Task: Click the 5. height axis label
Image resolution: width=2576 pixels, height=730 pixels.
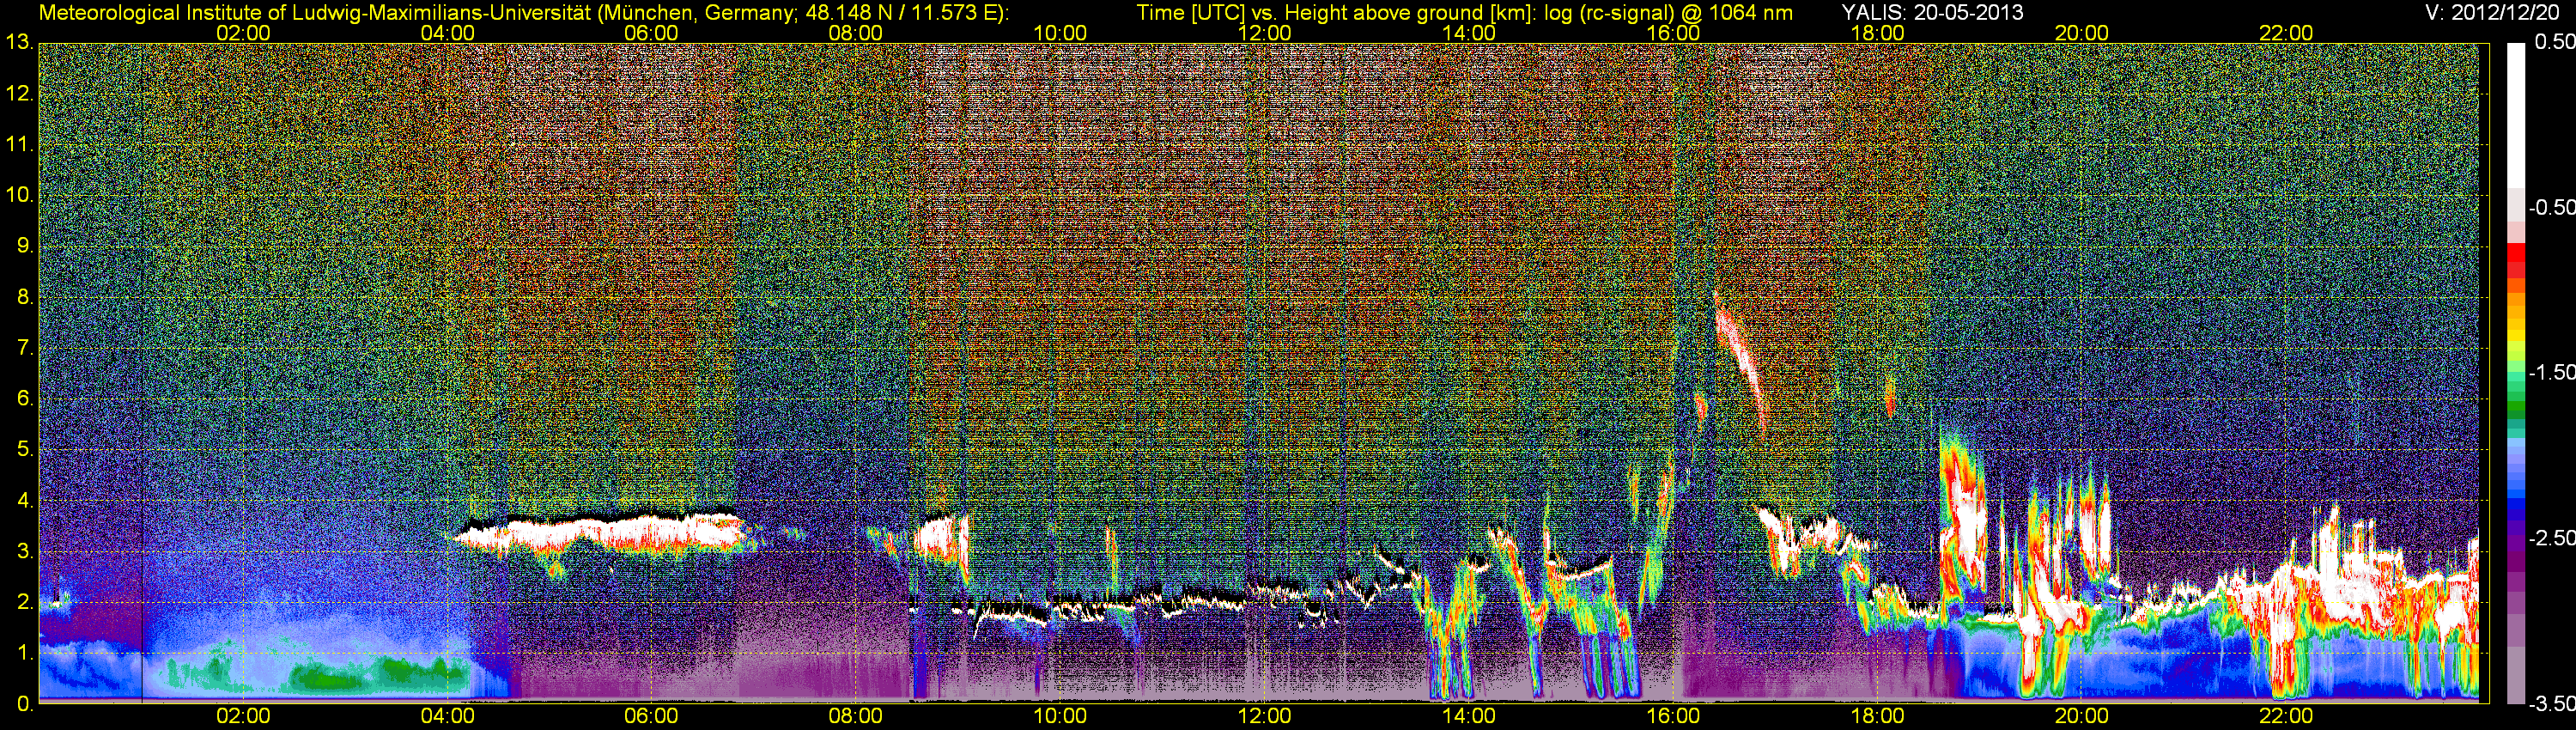Action: point(25,450)
